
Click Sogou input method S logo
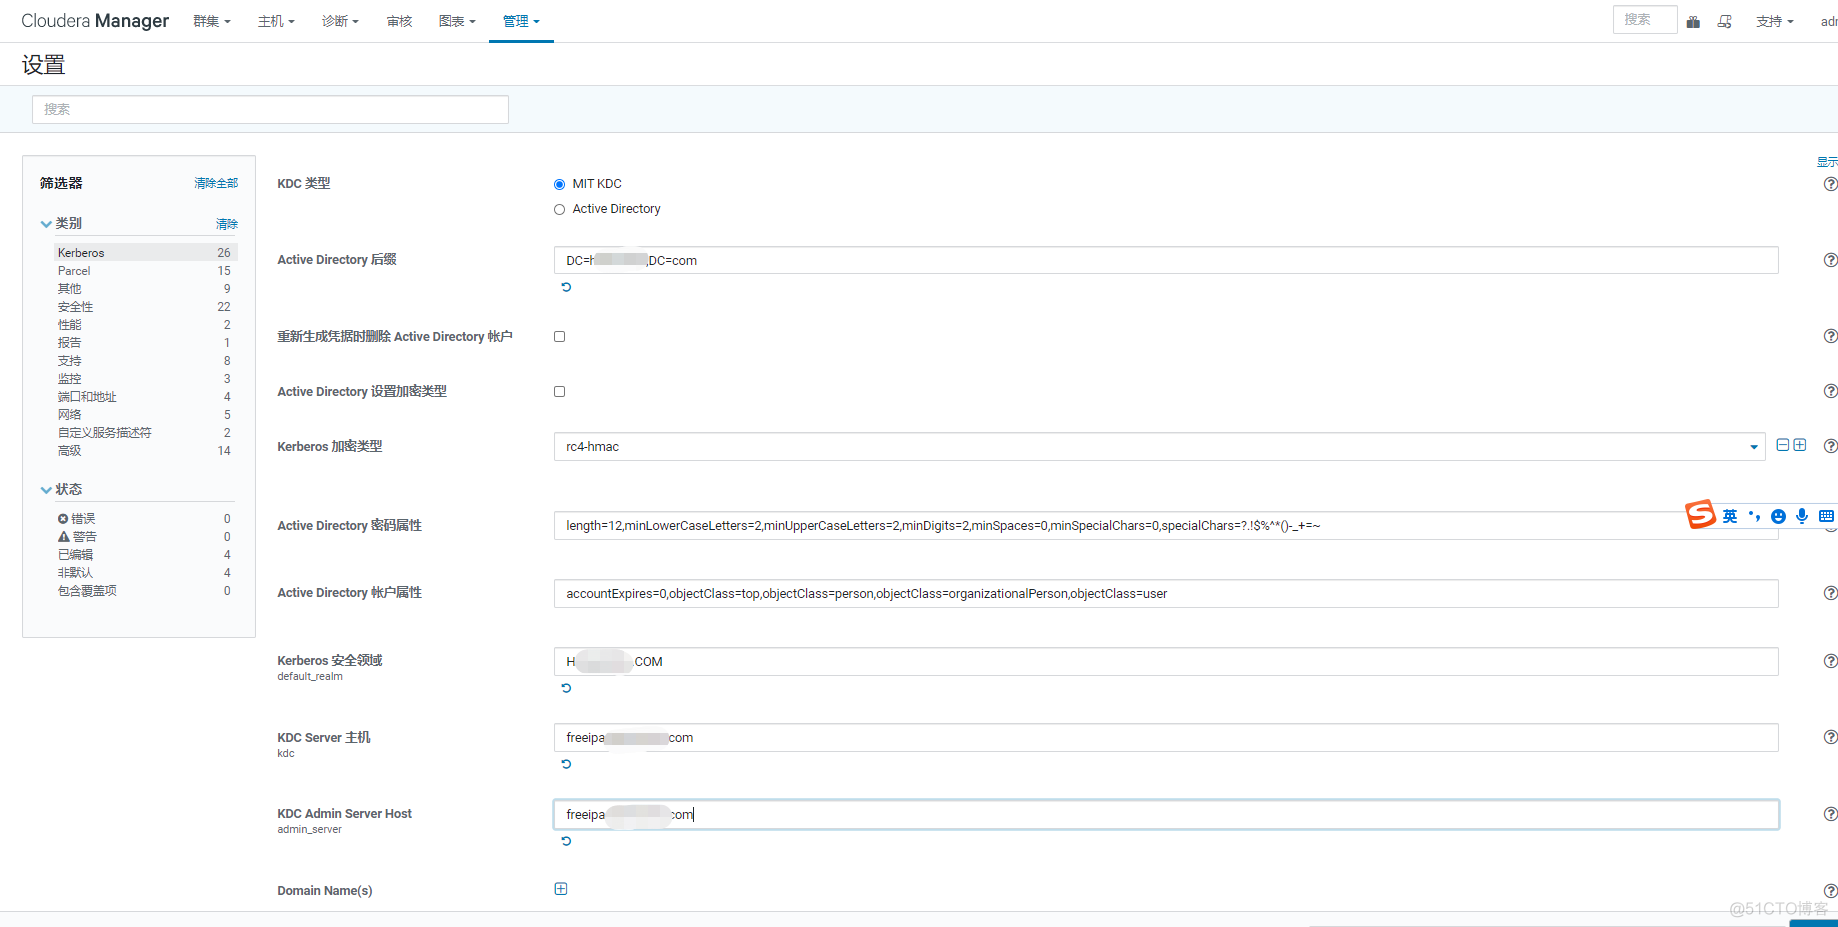pyautogui.click(x=1700, y=514)
